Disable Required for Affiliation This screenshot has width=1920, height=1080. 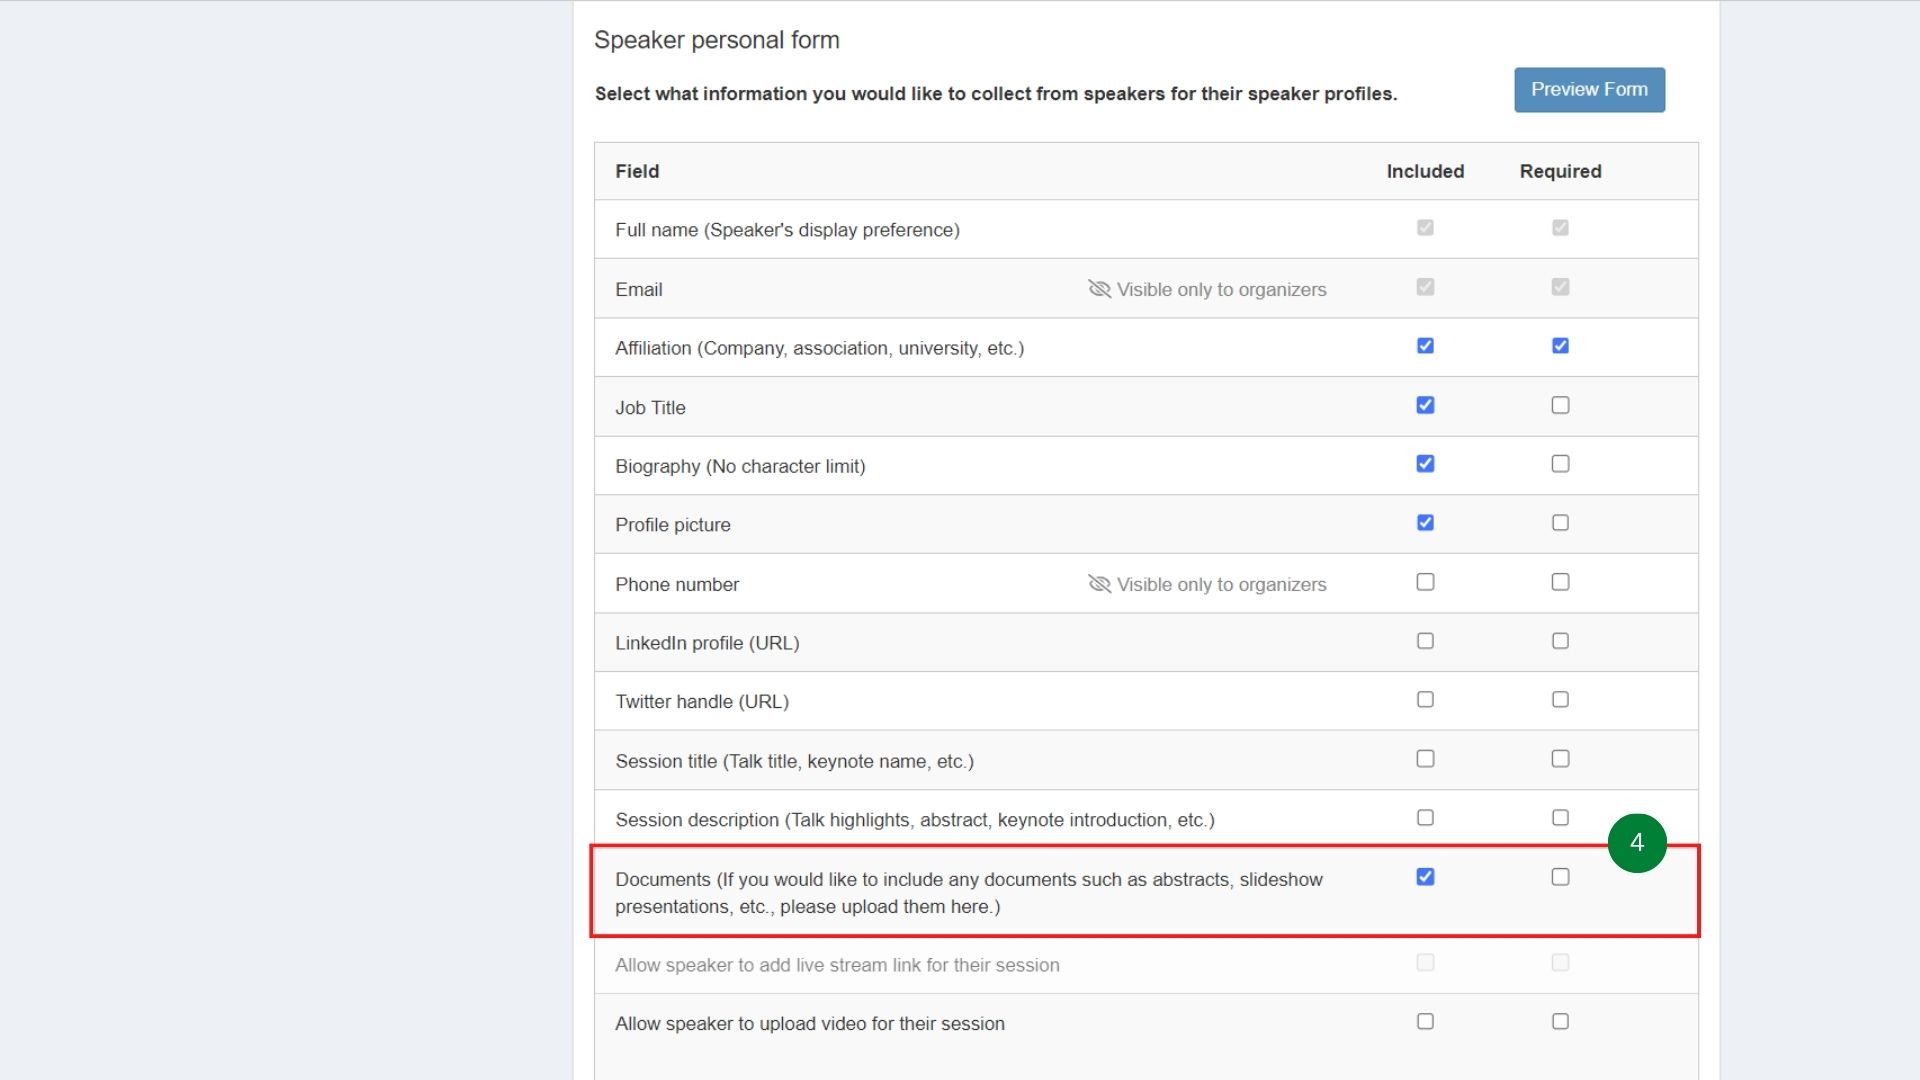click(1560, 346)
